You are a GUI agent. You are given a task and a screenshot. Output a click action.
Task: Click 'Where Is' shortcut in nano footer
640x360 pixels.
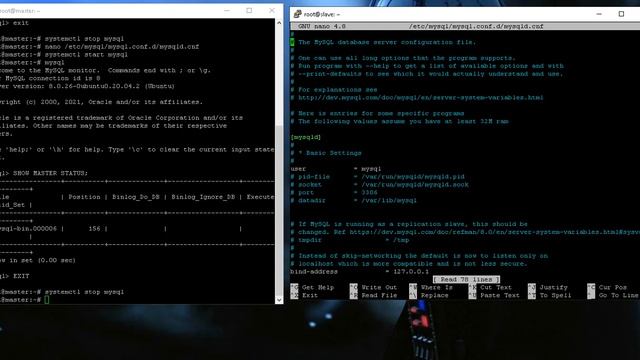point(431,287)
